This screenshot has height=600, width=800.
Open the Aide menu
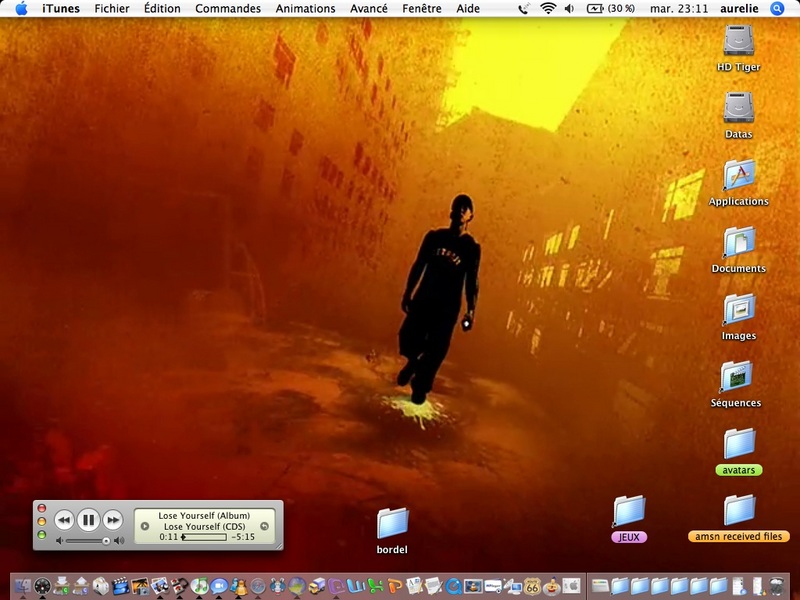tap(468, 9)
